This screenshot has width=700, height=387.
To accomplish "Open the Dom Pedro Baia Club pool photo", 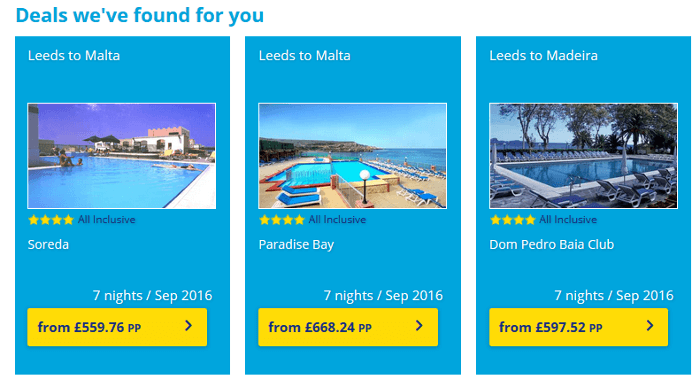I will pos(583,156).
